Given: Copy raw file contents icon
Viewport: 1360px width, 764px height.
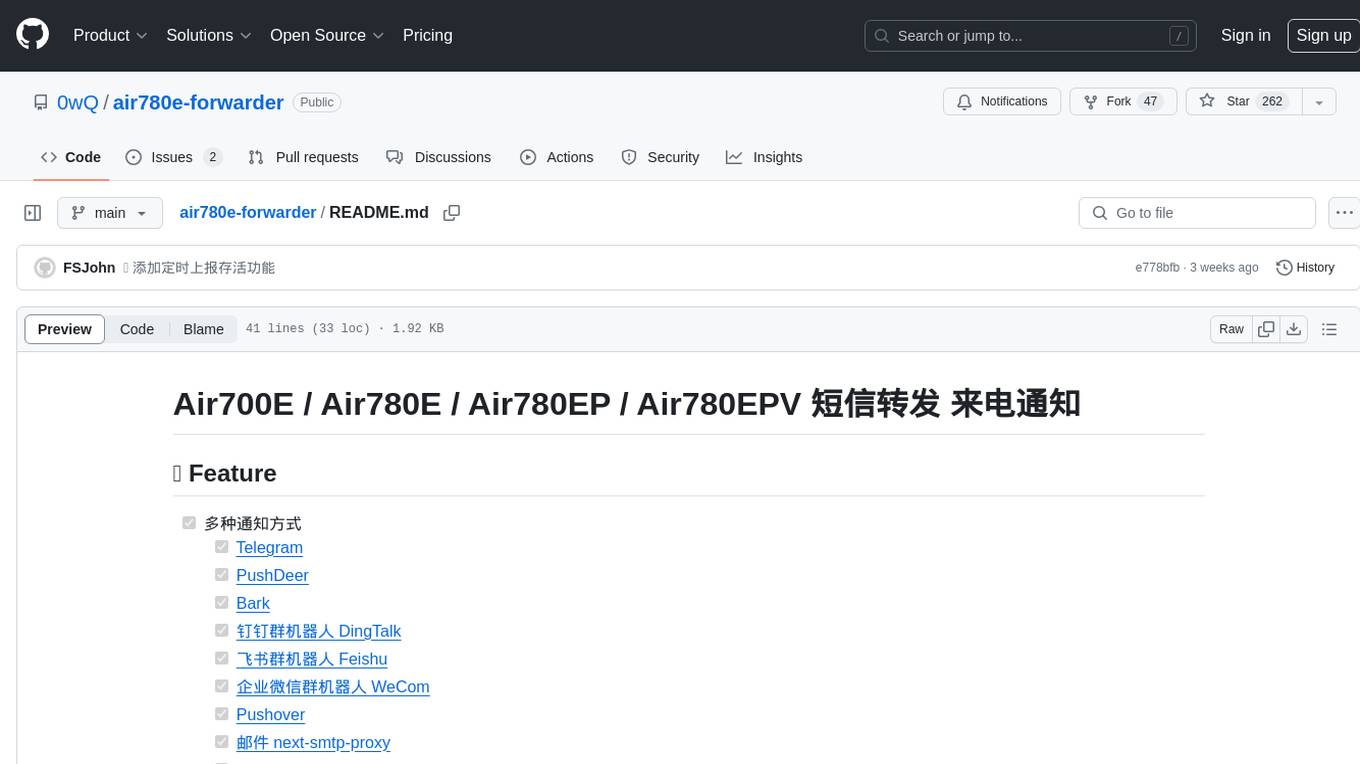Looking at the screenshot, I should point(1266,329).
